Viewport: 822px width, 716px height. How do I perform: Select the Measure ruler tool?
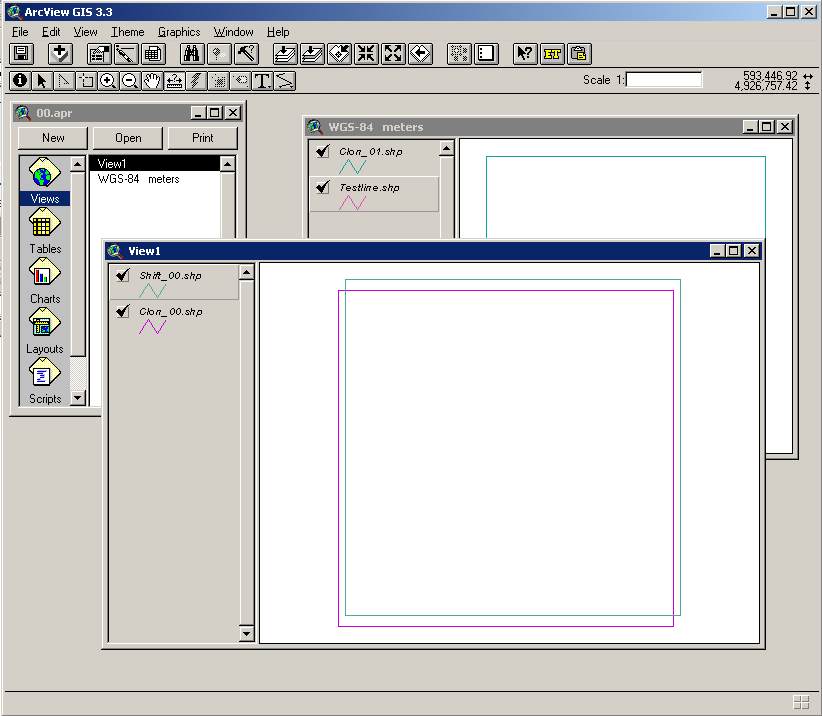tap(174, 81)
